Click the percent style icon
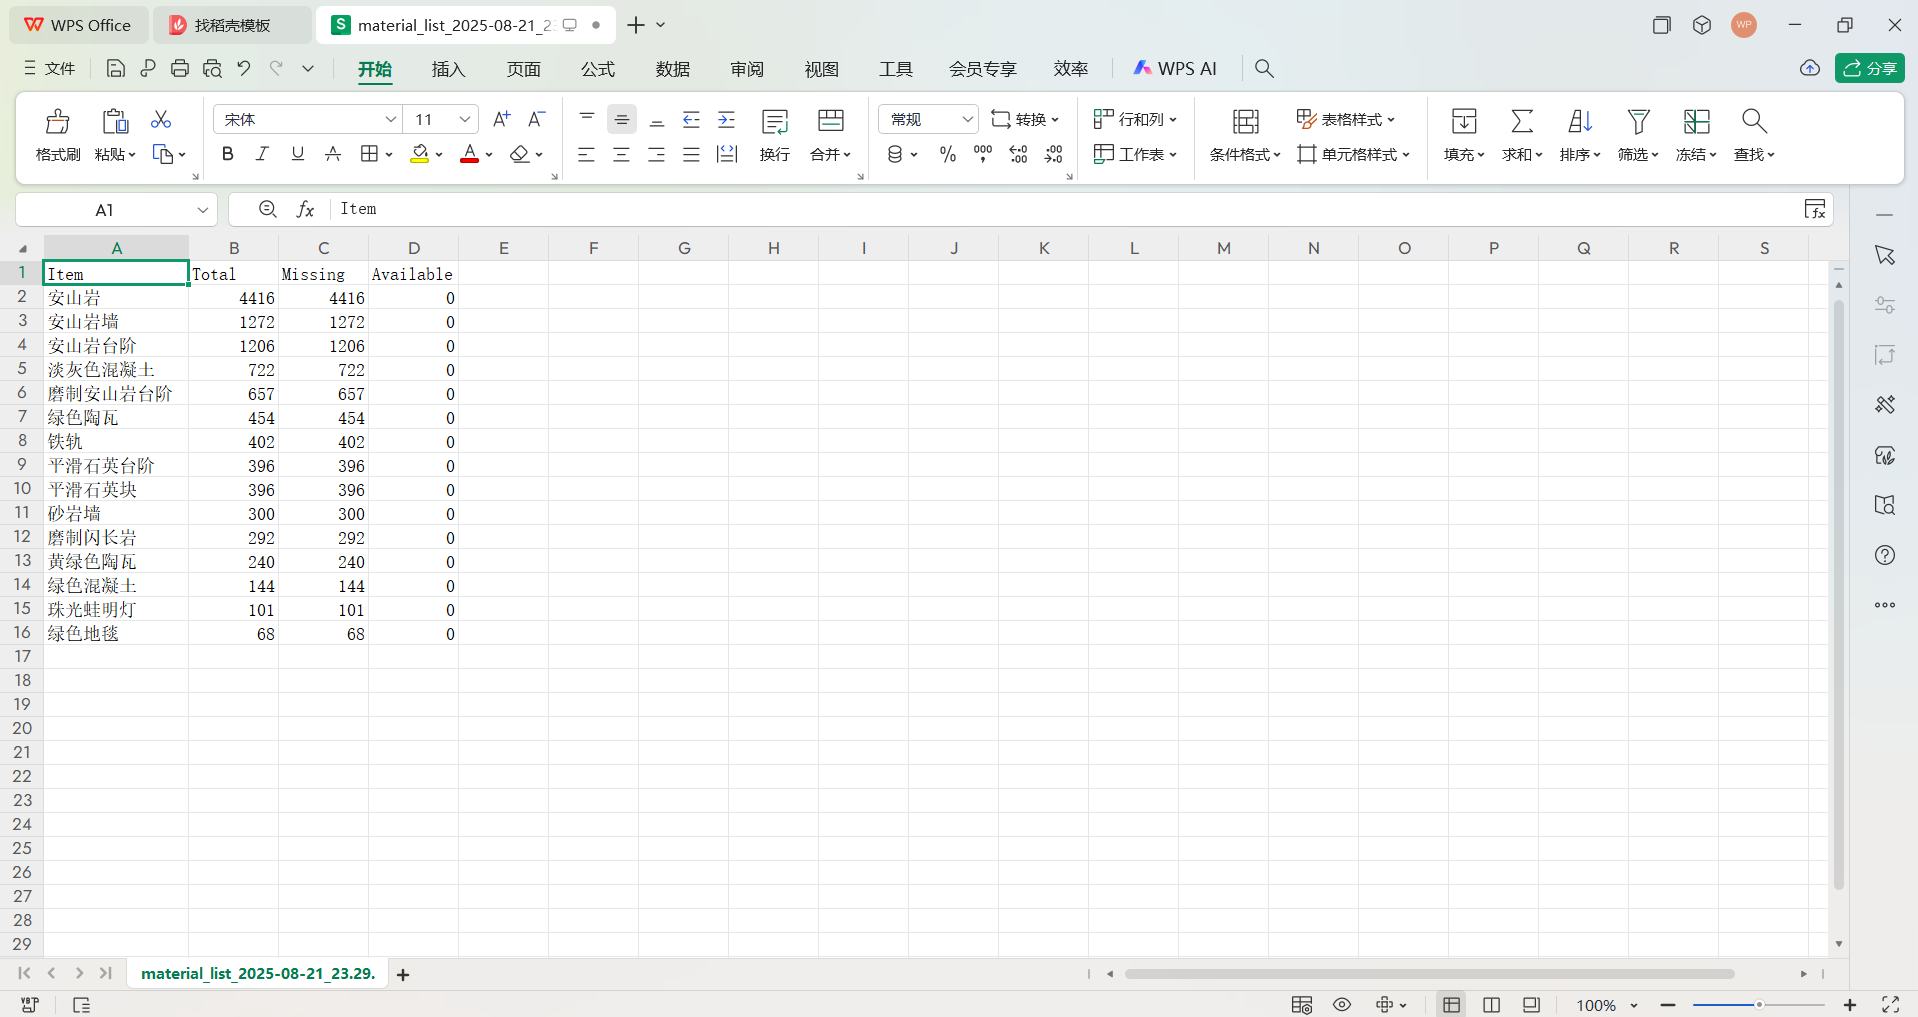The width and height of the screenshot is (1918, 1017). pyautogui.click(x=948, y=154)
